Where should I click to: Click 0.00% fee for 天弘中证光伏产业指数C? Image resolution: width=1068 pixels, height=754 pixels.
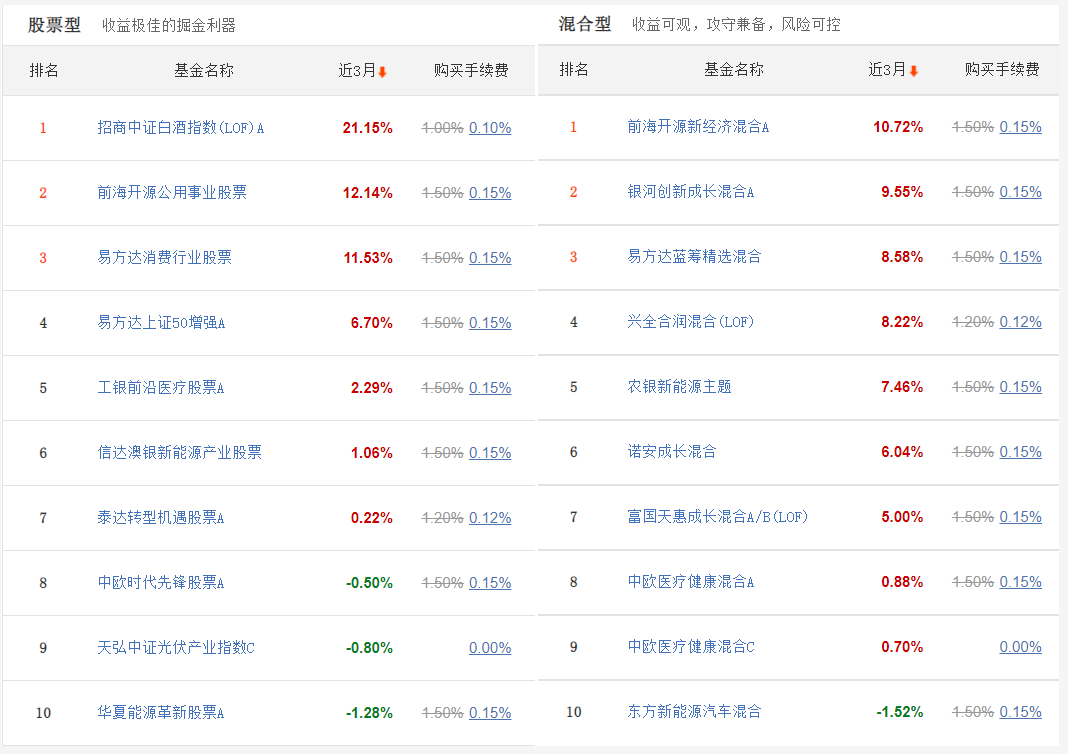point(490,647)
